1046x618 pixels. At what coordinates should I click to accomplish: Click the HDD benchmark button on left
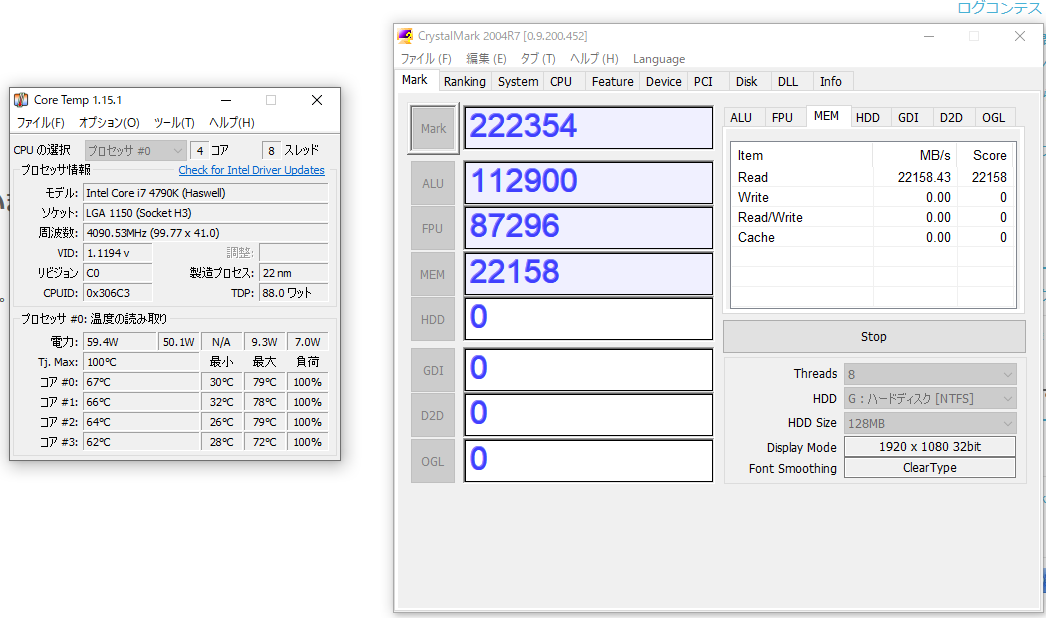433,320
